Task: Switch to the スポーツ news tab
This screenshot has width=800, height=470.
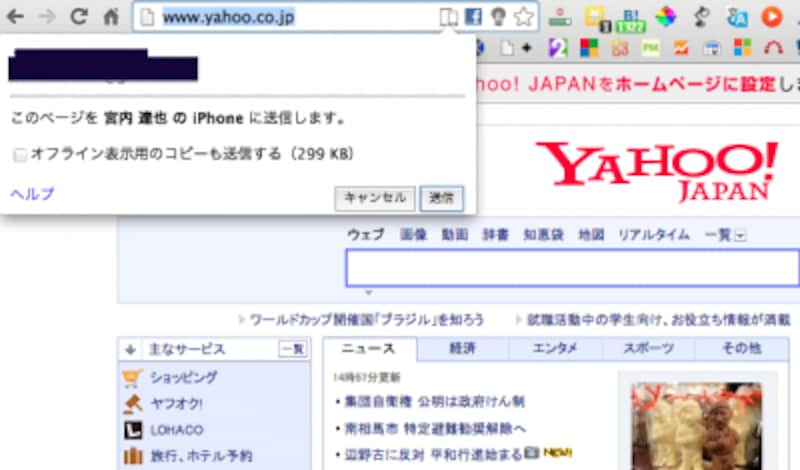Action: [x=648, y=349]
